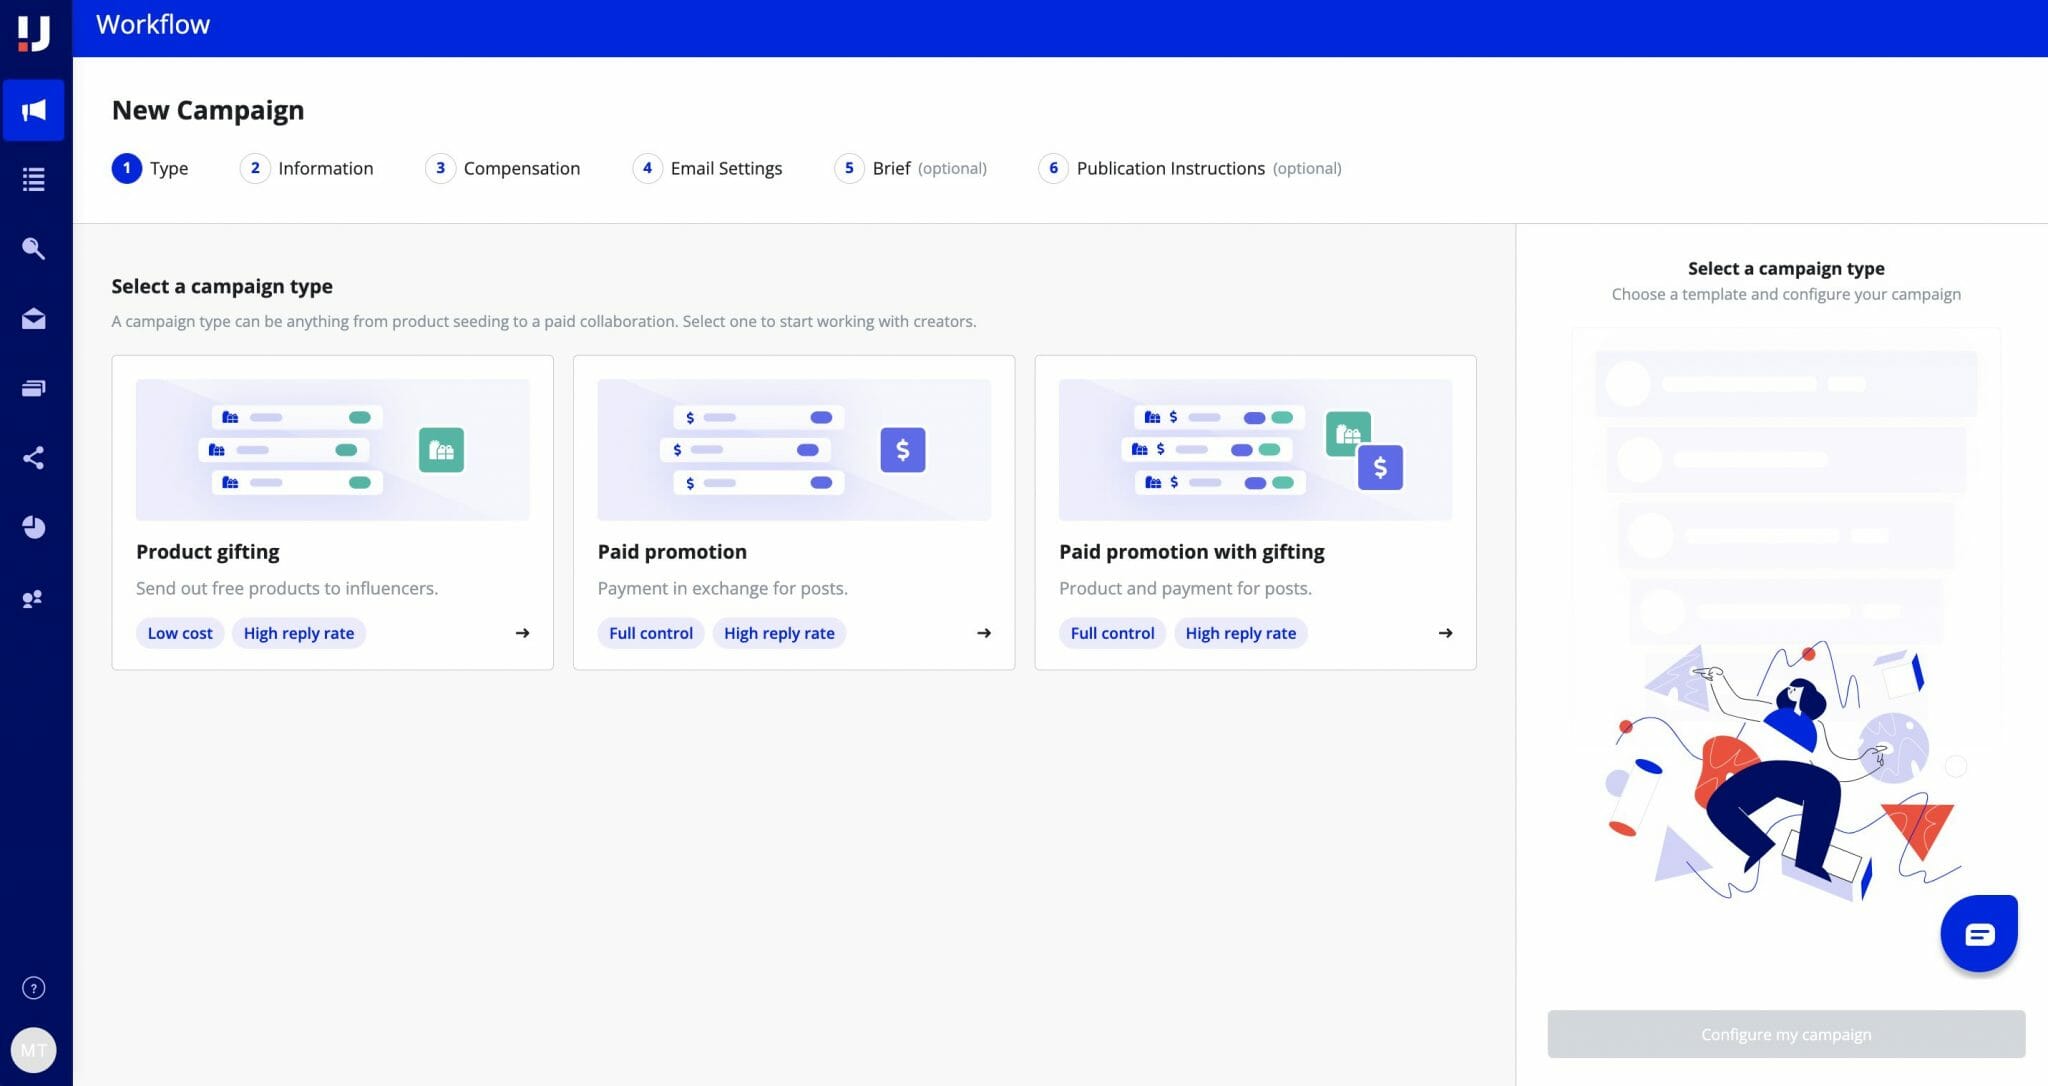
Task: Open the chat support bubble
Action: pos(1979,932)
